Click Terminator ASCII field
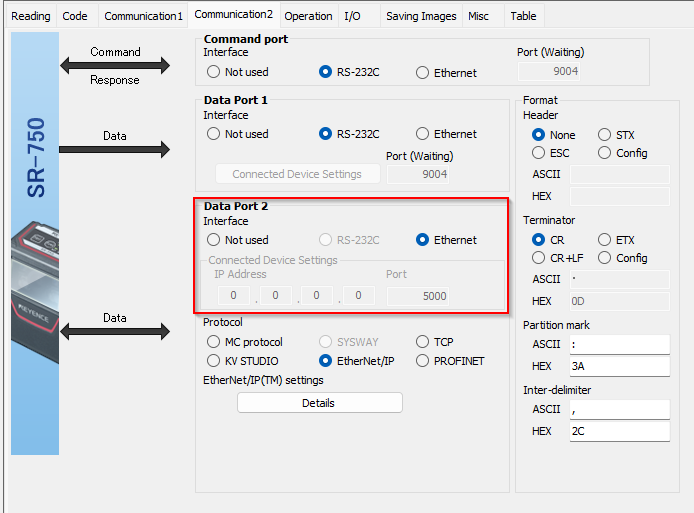Screen dimensions: 694x513 [620, 279]
